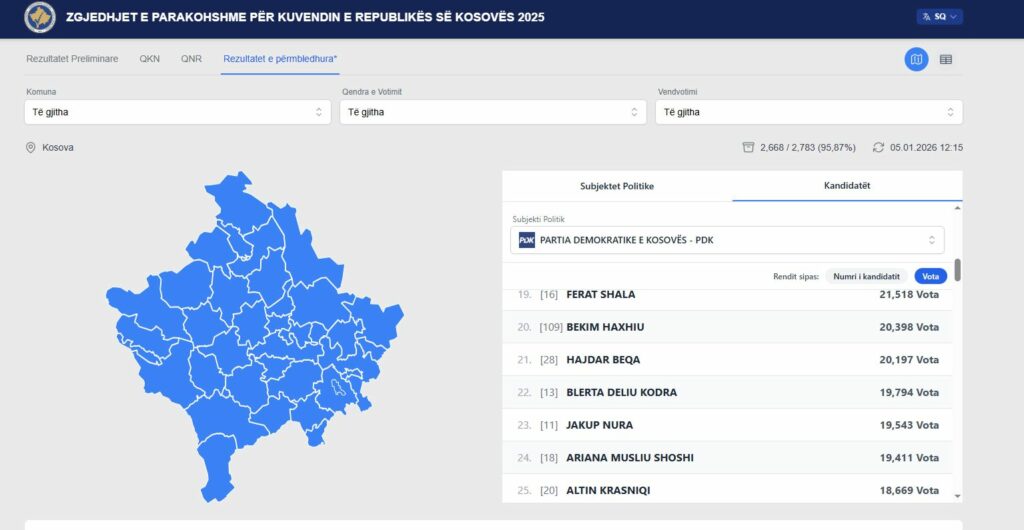The width and height of the screenshot is (1024, 530).
Task: Click the location pin icon beside Kosova
Action: point(31,148)
